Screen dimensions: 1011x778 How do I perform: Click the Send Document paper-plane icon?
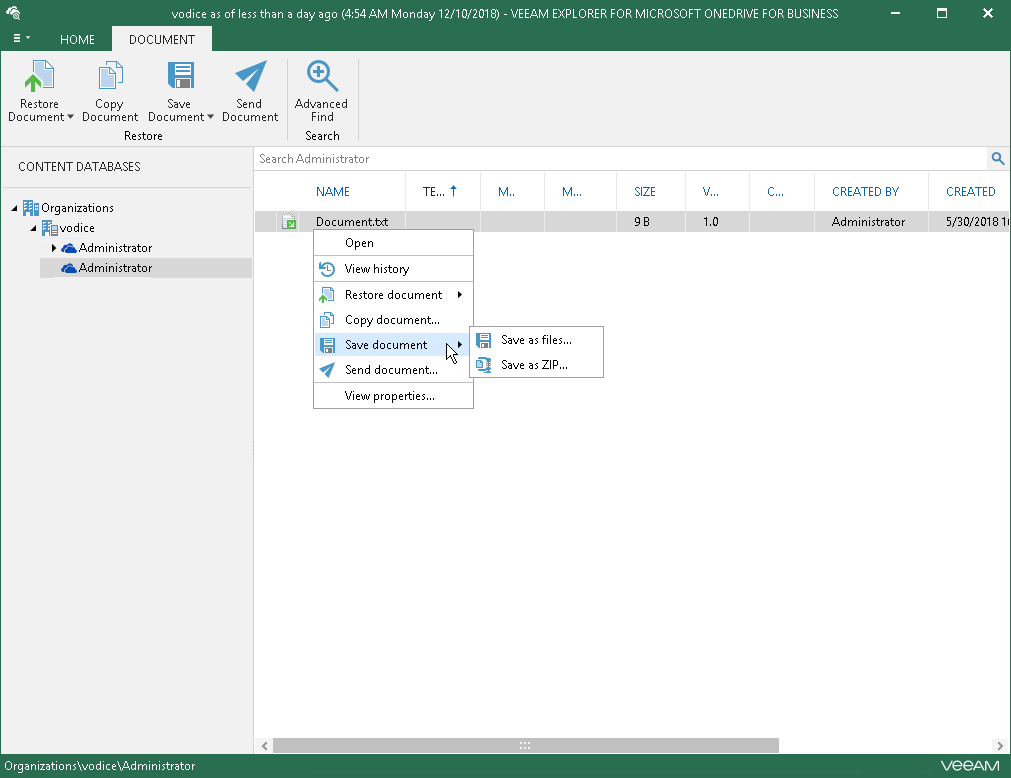(x=251, y=76)
